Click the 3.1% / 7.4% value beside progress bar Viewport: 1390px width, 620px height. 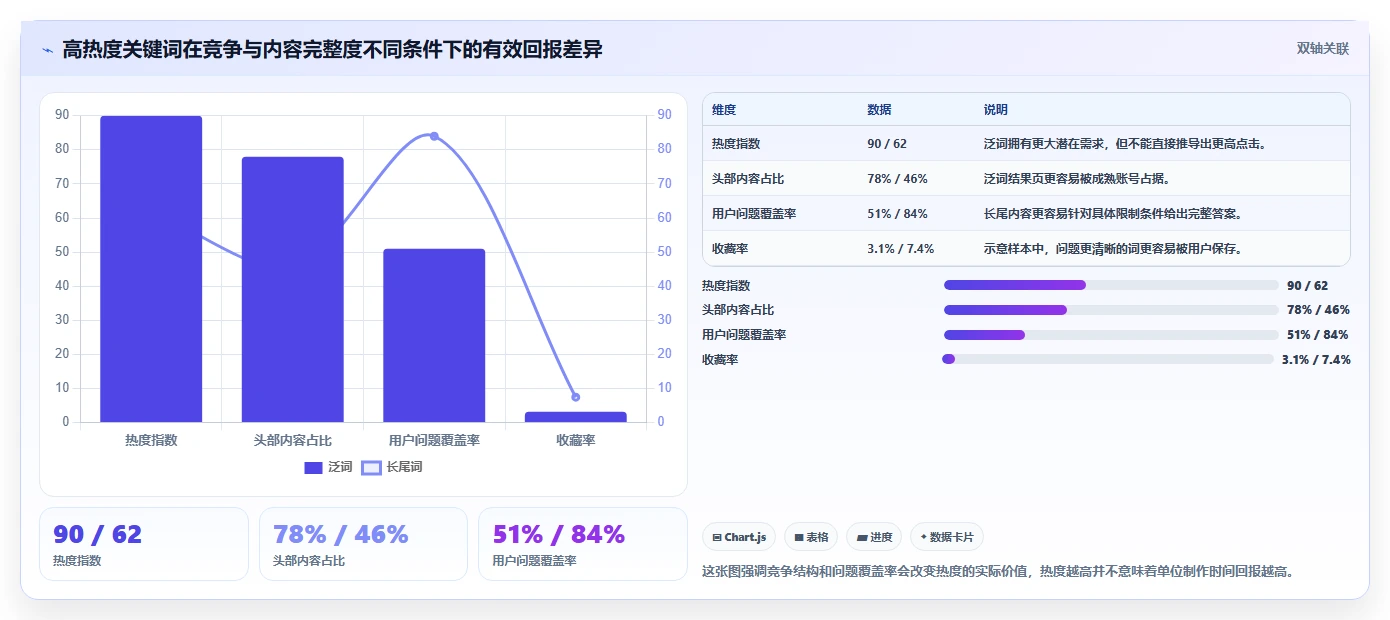[1316, 359]
